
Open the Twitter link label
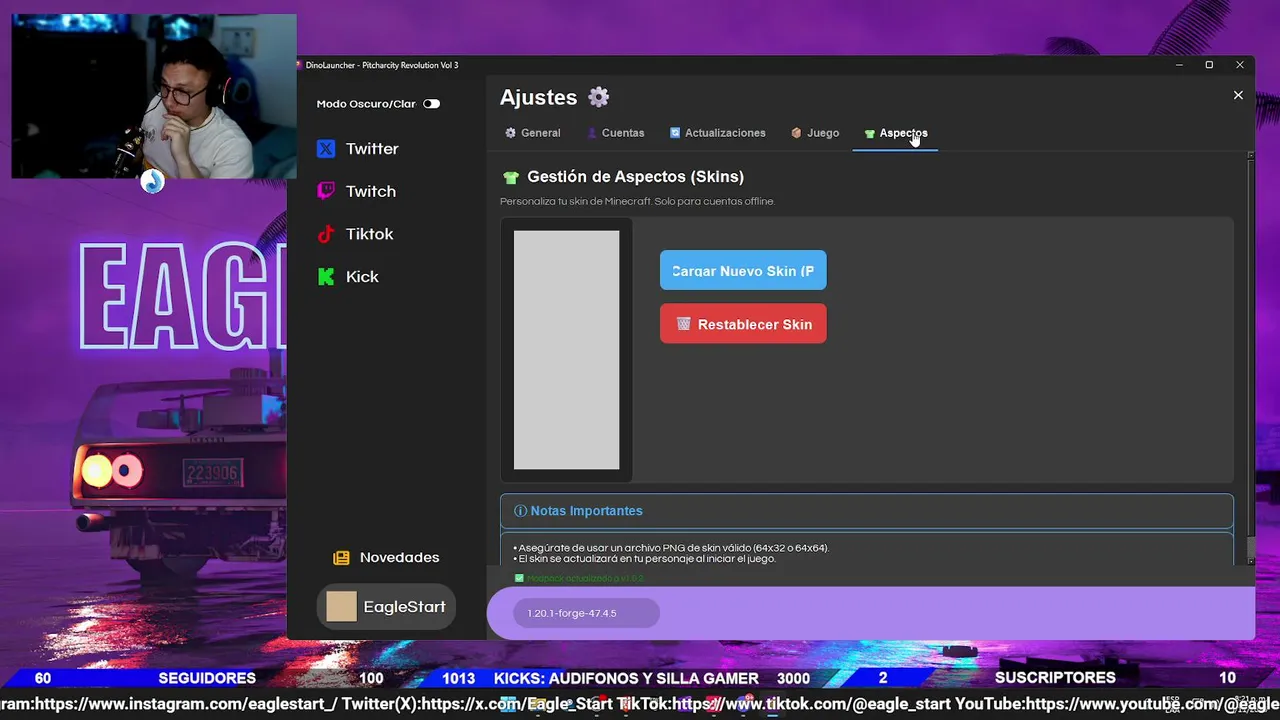tap(372, 149)
